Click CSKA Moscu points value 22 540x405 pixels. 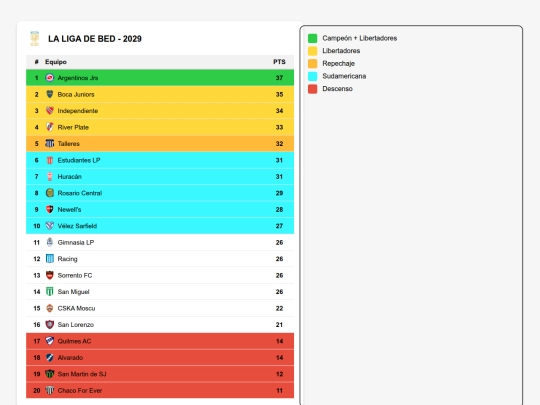[x=279, y=308]
